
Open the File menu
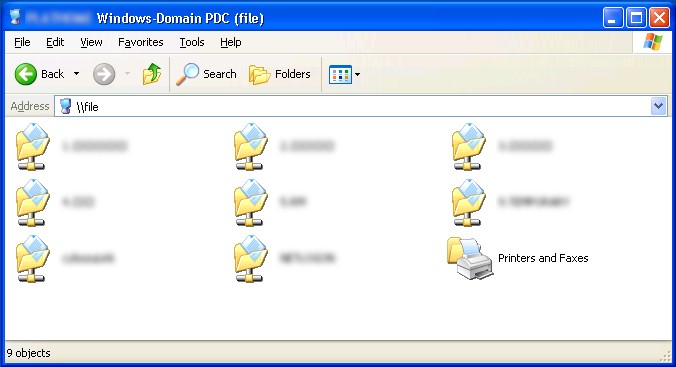(22, 42)
